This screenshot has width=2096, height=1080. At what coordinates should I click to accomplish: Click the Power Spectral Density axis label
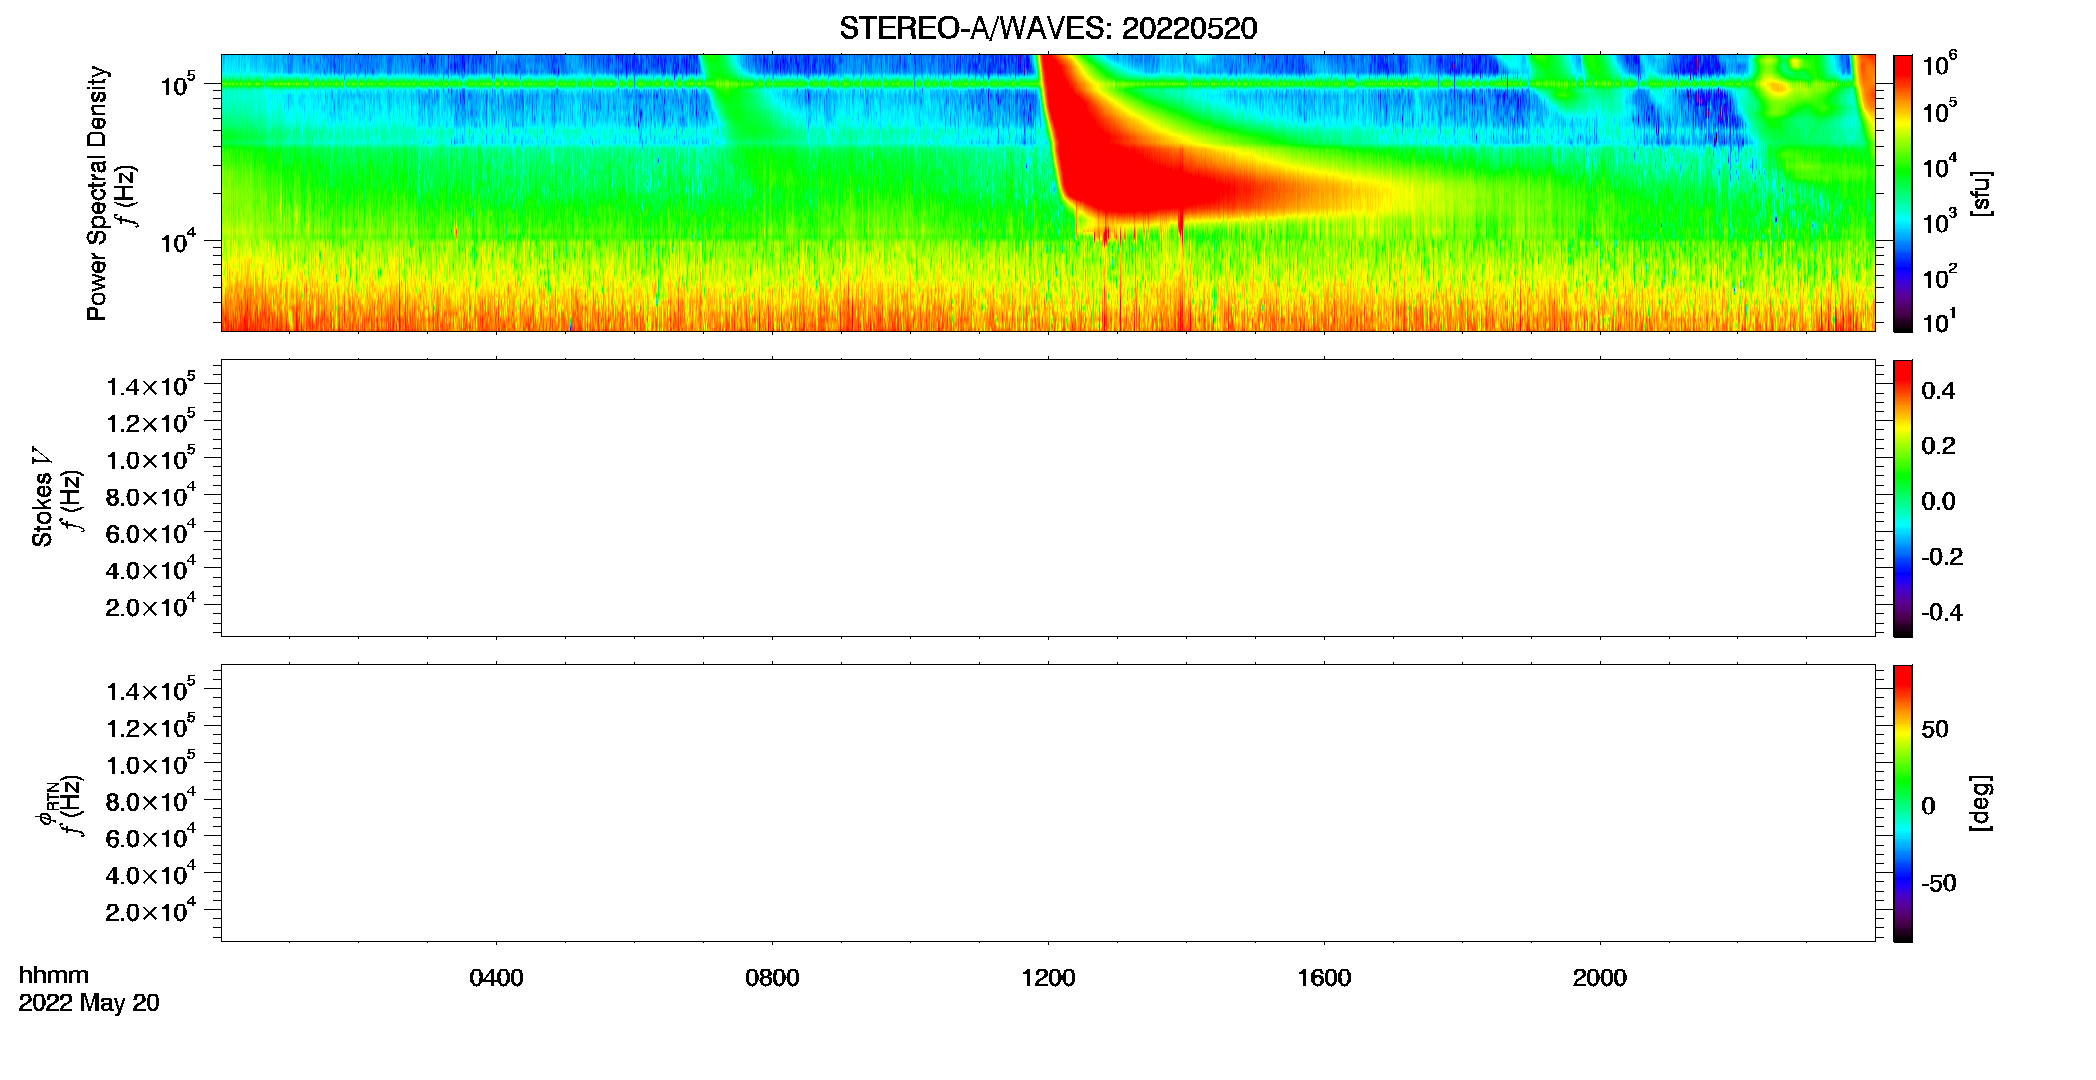click(97, 193)
